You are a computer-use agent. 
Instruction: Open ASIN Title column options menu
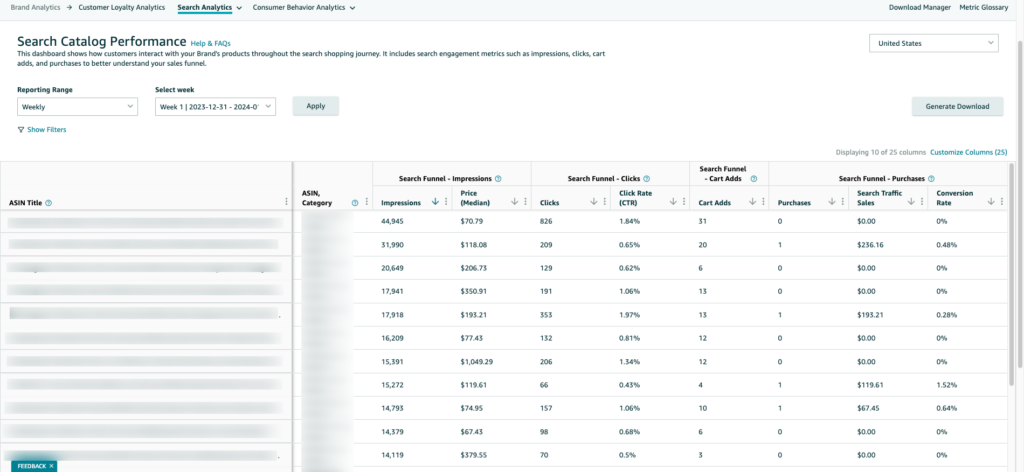click(x=286, y=202)
